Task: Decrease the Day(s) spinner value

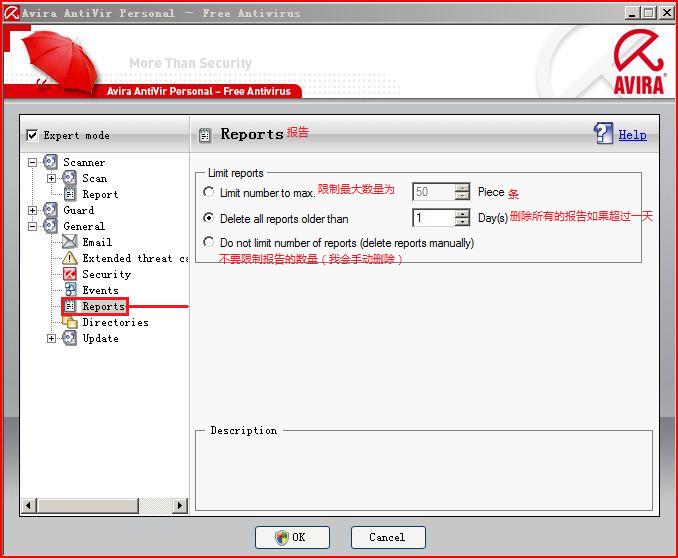Action: click(x=462, y=222)
